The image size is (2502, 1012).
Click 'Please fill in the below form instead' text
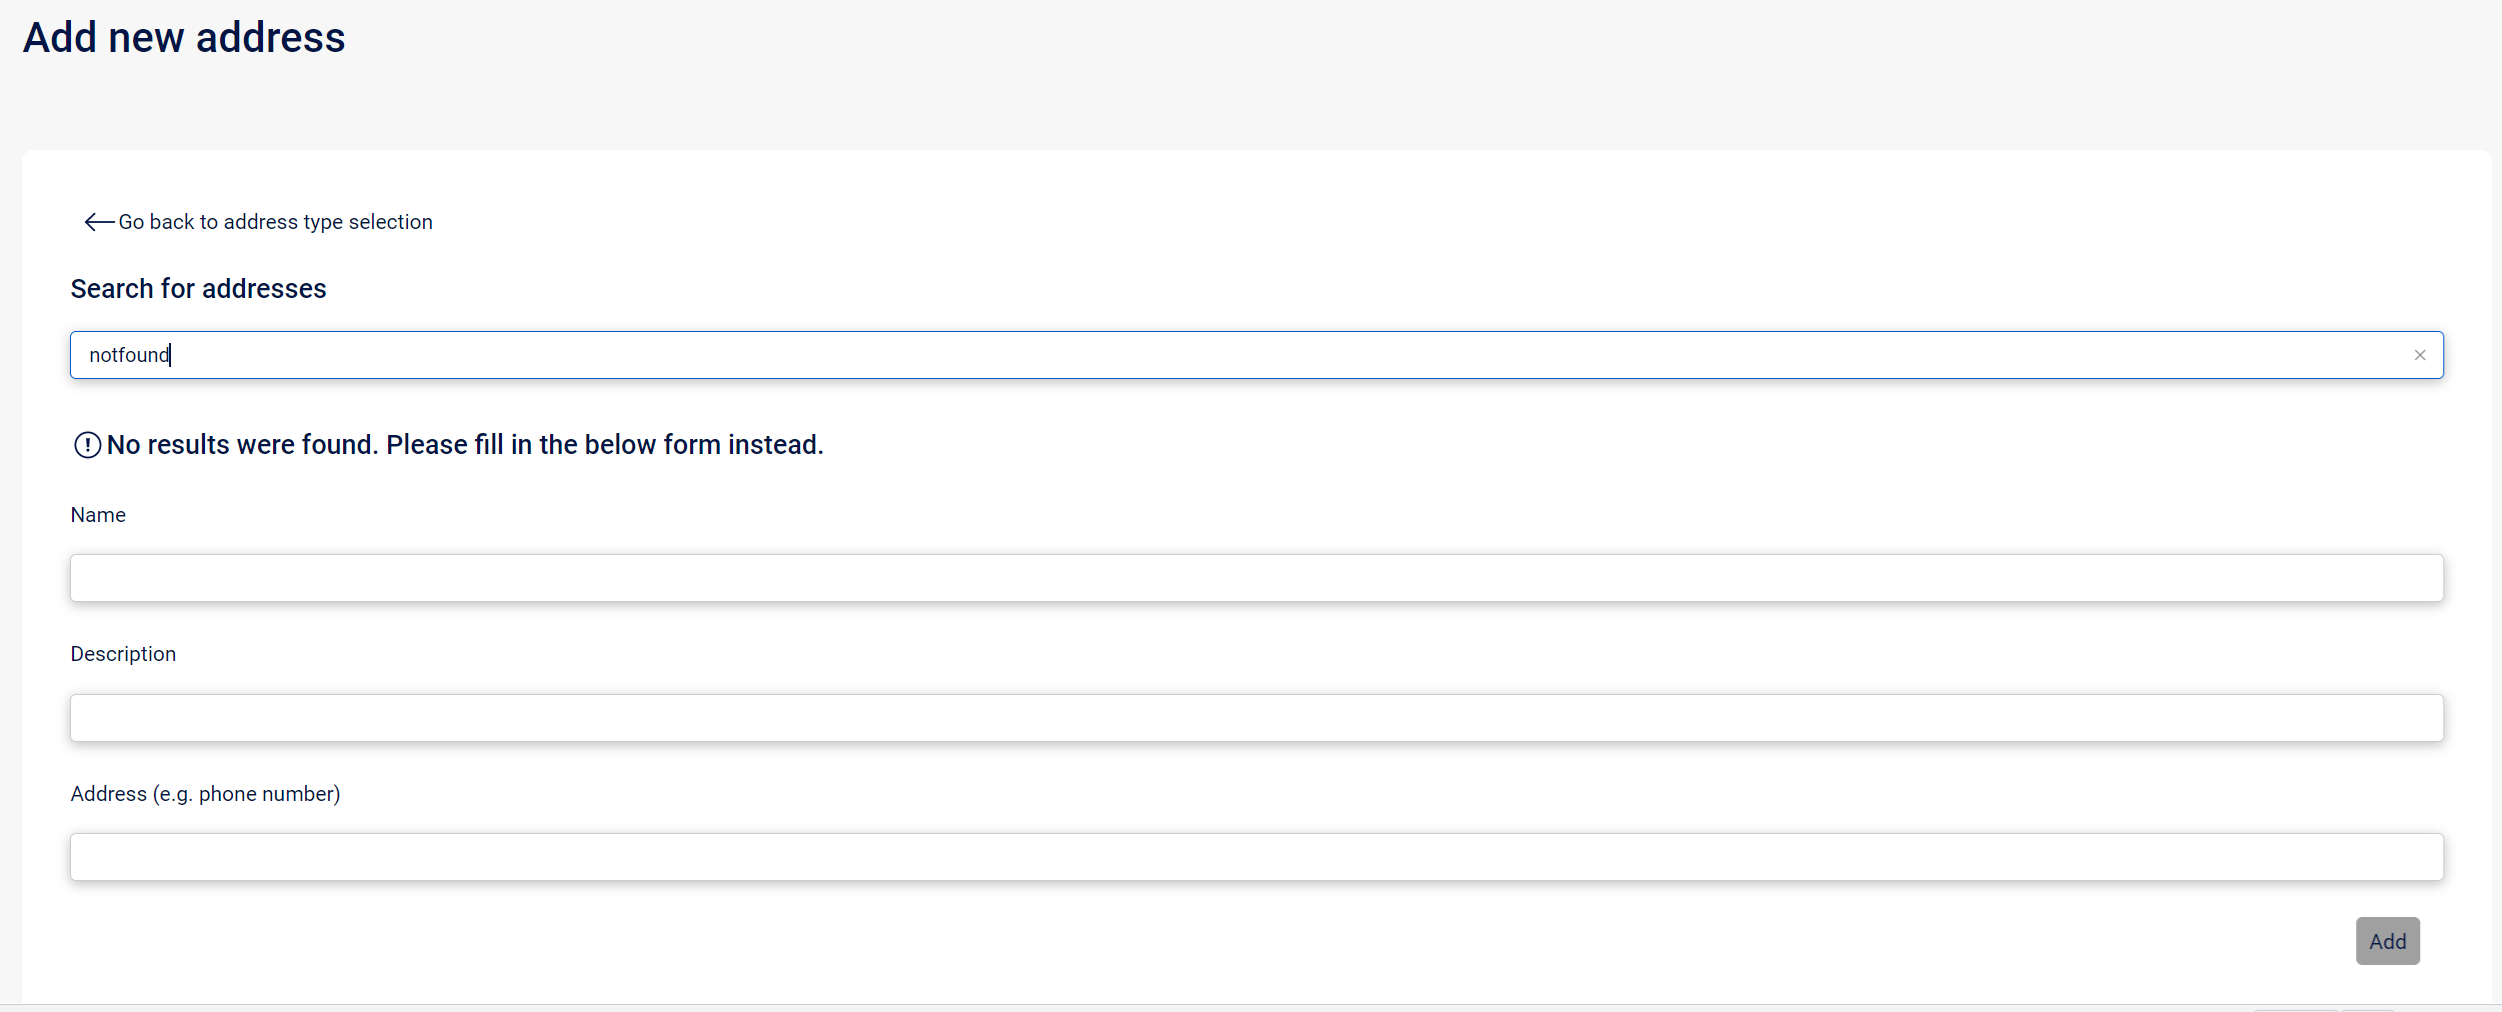(604, 445)
